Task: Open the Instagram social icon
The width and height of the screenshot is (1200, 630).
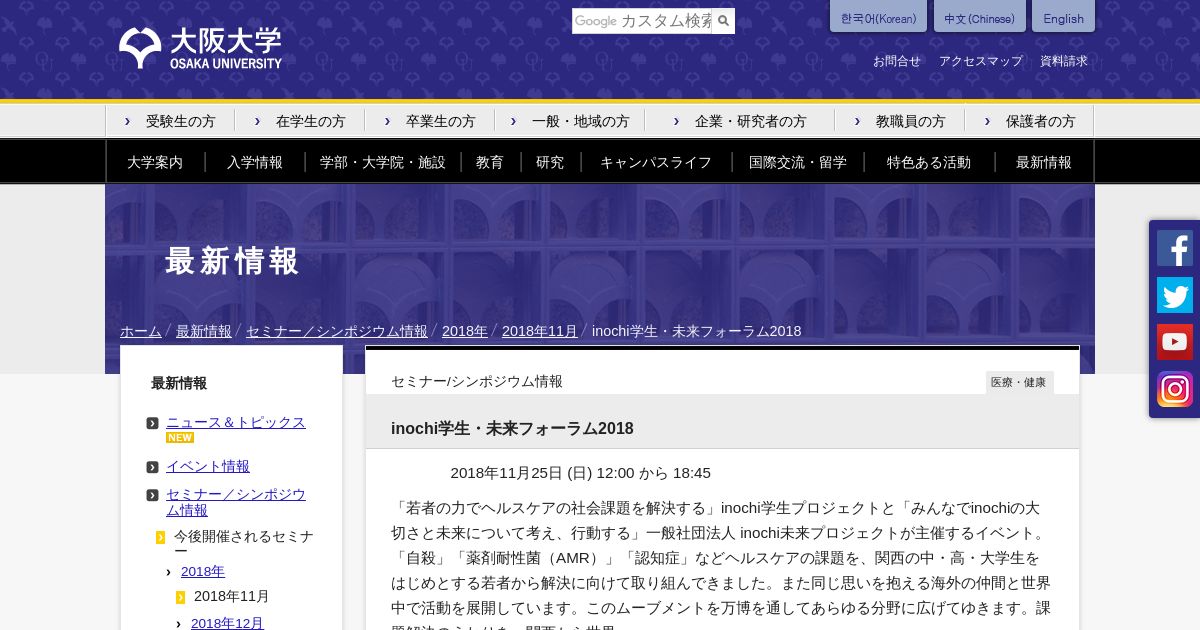Action: coord(1175,389)
